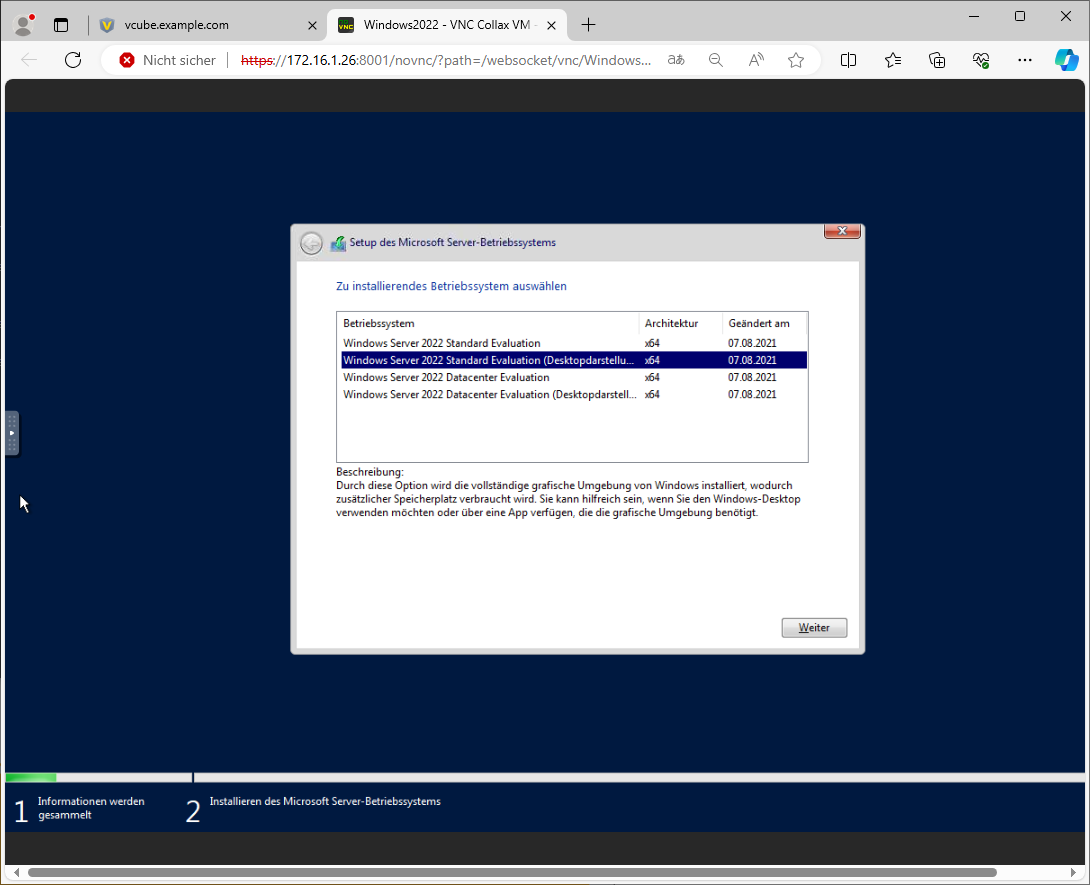Click the 'Geändert am' column header
This screenshot has height=885, width=1090.
click(x=765, y=323)
